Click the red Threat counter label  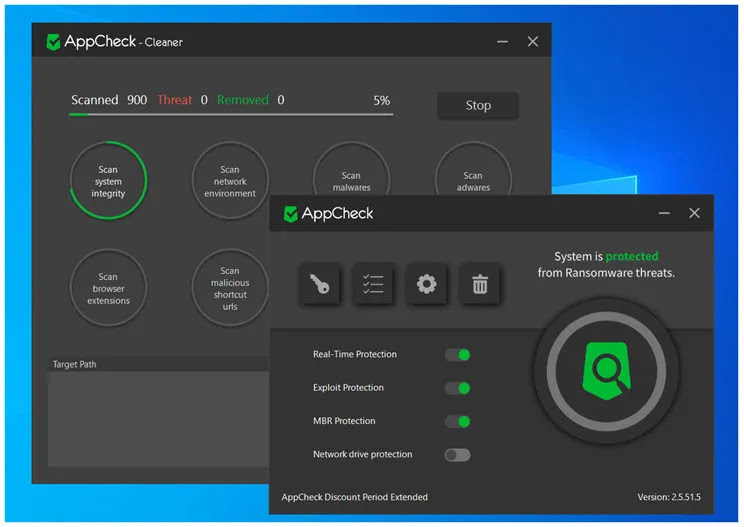click(175, 100)
